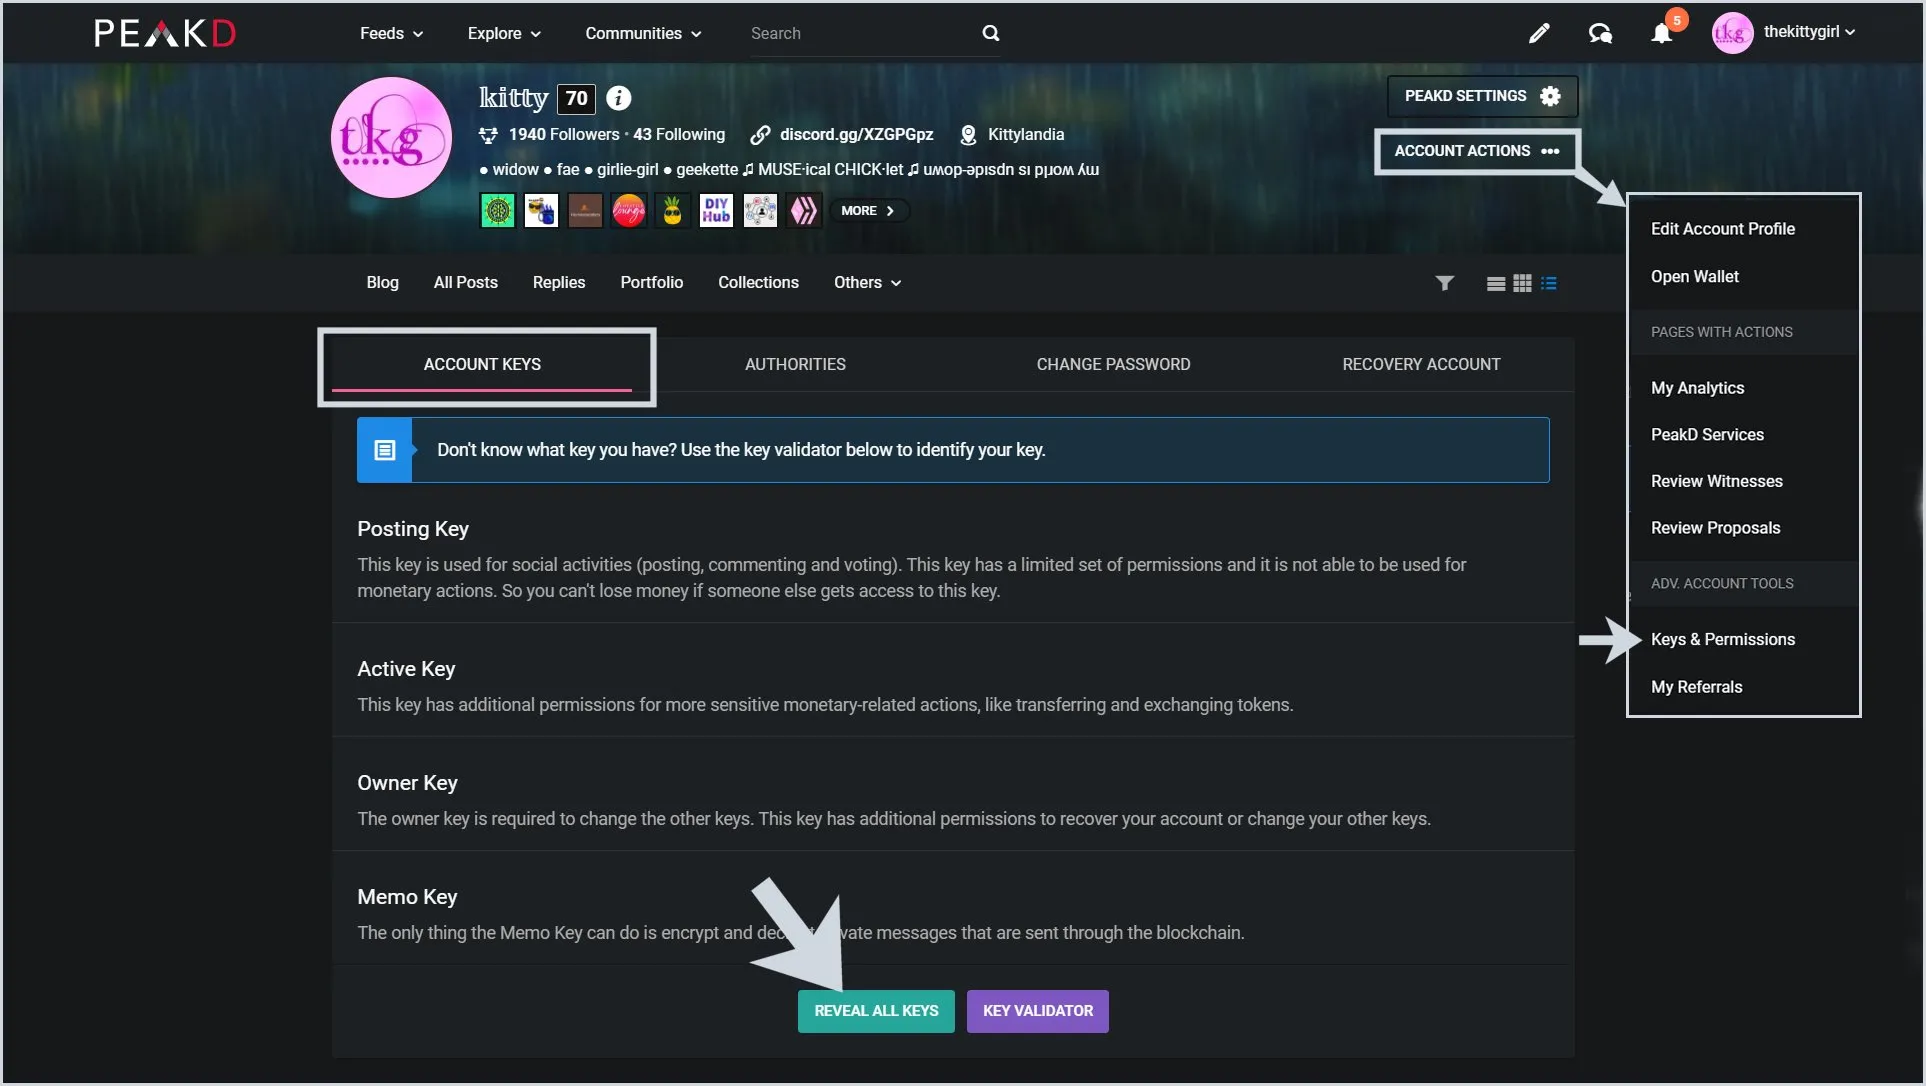The width and height of the screenshot is (1926, 1086).
Task: Click the blue info note icon
Action: point(384,450)
